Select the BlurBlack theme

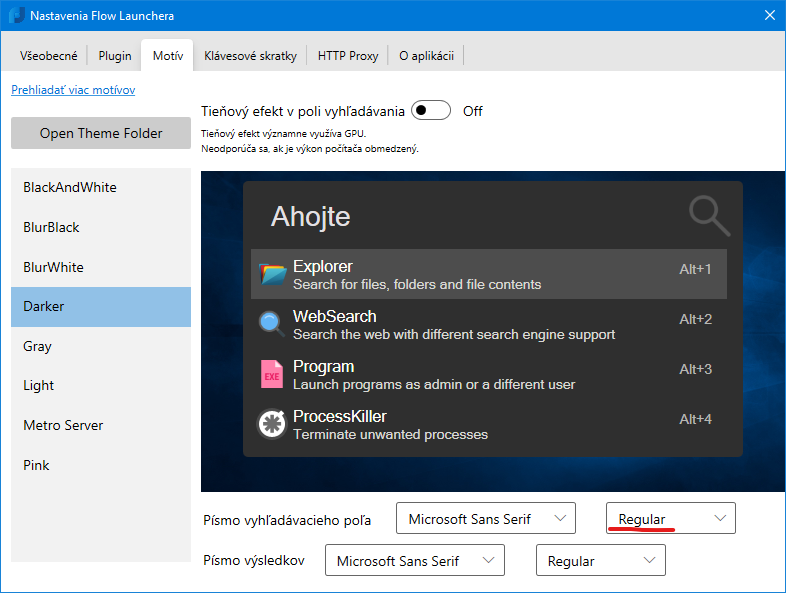[x=101, y=227]
